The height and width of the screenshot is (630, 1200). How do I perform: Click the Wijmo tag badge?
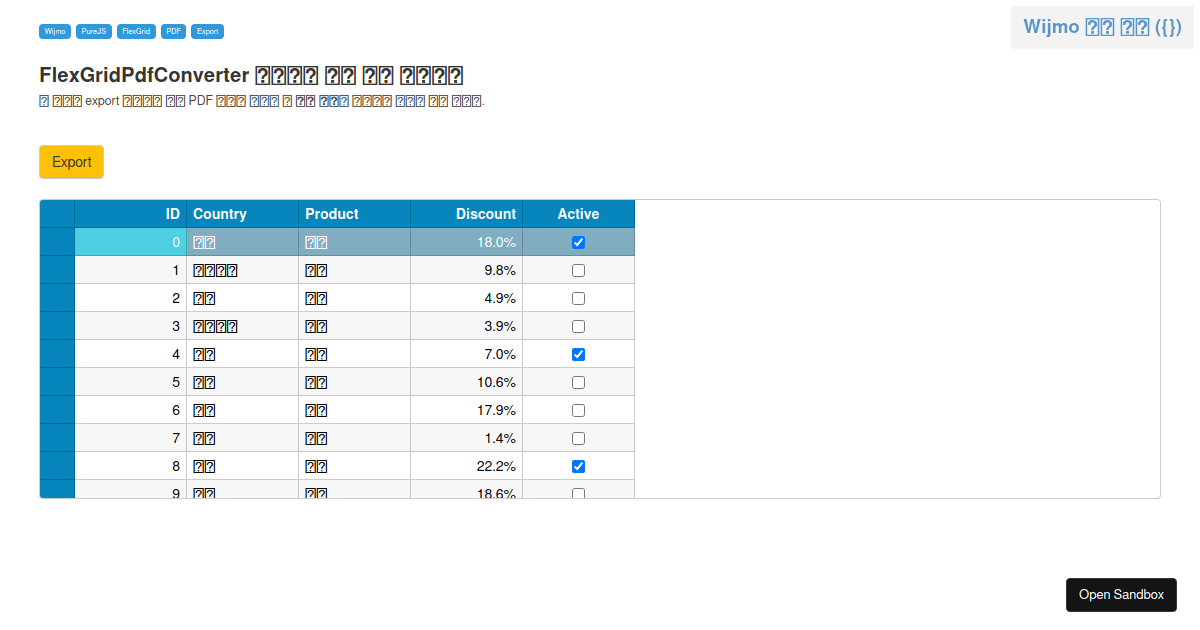click(55, 32)
